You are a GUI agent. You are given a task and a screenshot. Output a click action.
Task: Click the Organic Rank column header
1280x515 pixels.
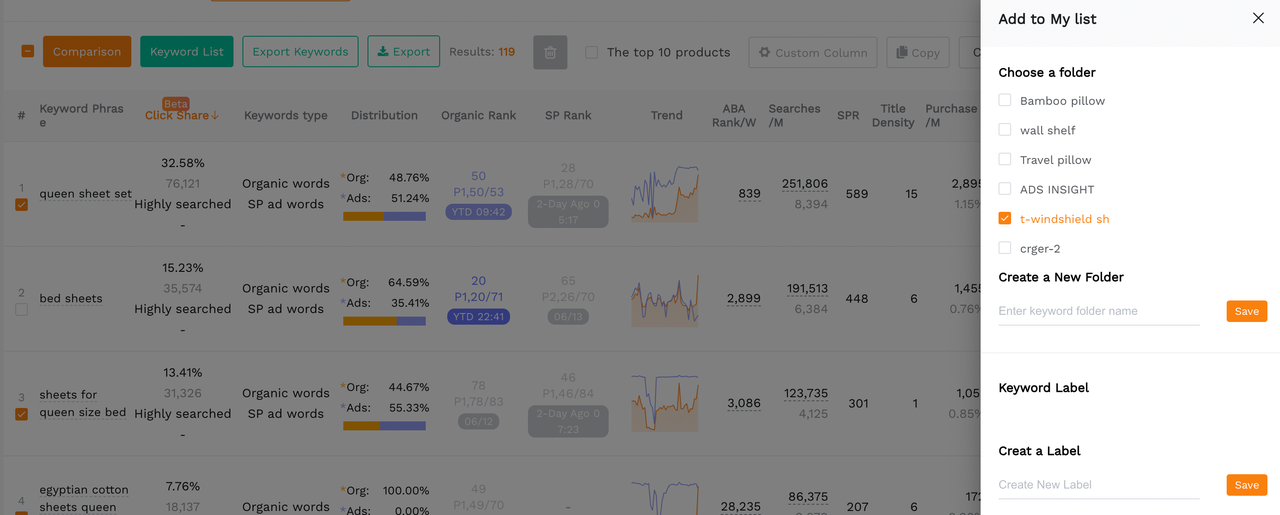click(479, 115)
